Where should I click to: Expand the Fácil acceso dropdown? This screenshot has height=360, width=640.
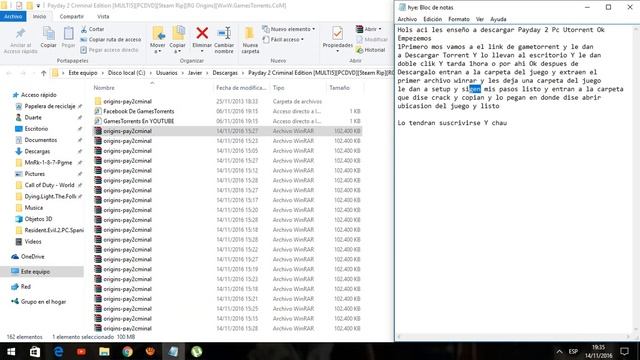click(284, 40)
